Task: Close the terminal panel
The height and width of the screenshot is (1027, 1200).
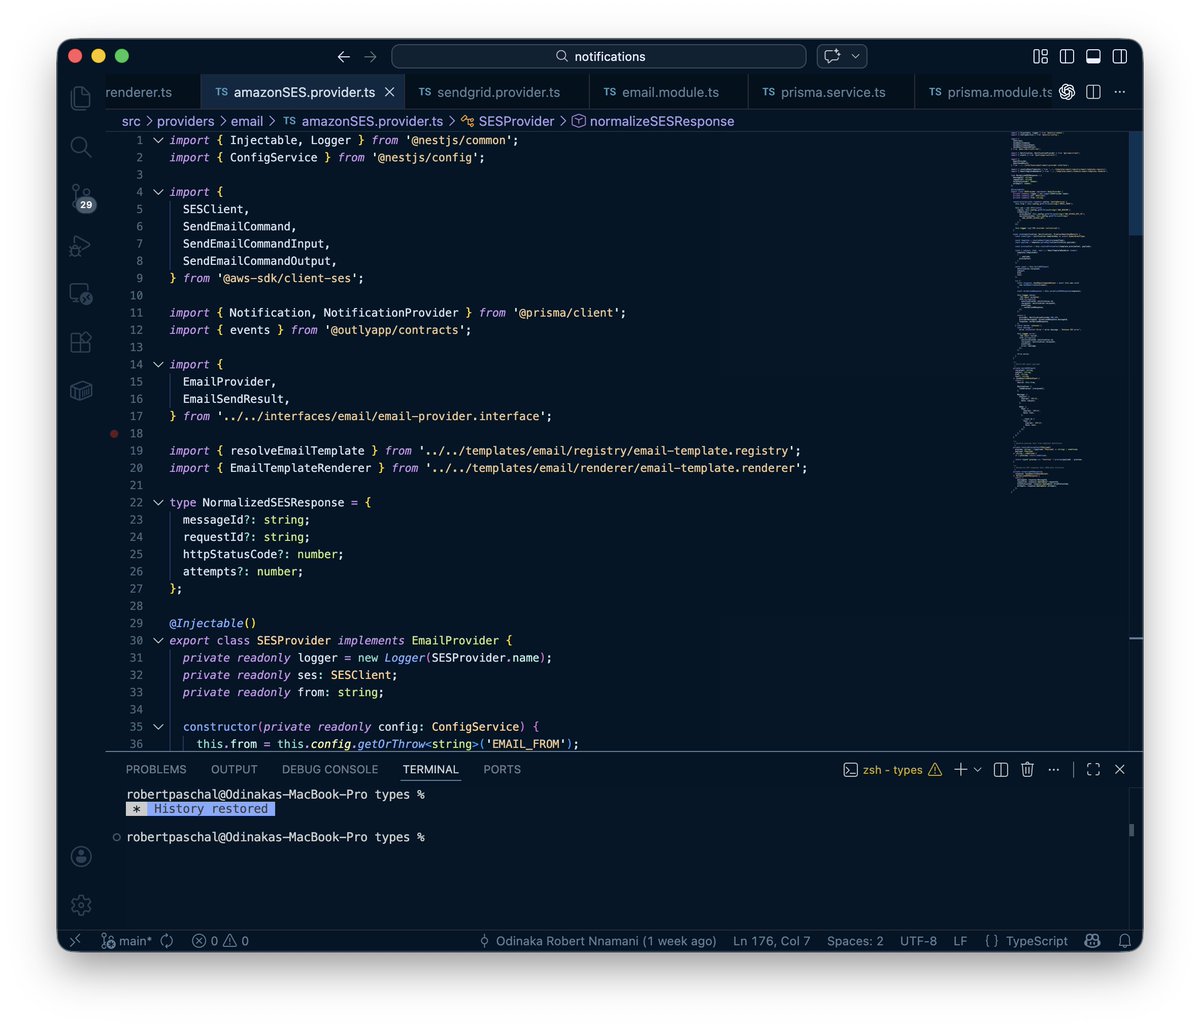Action: 1120,770
